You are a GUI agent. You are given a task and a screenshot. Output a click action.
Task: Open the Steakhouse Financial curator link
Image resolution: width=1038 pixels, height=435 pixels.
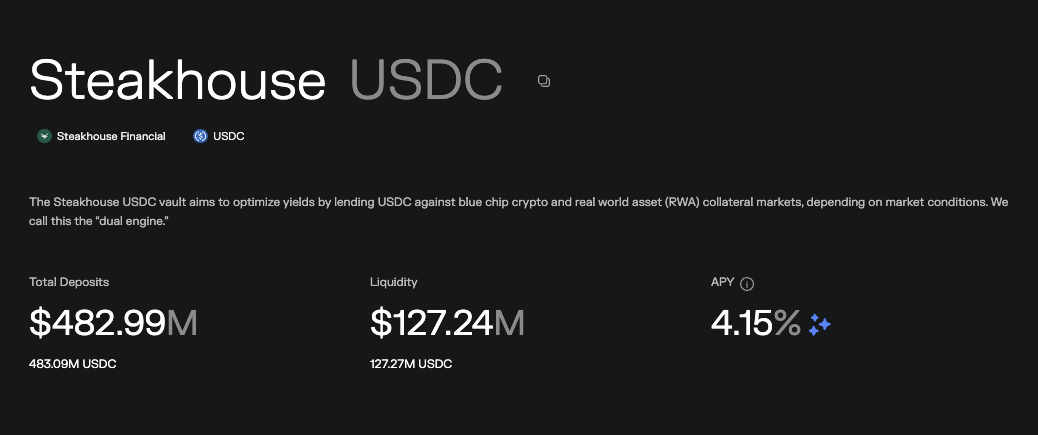click(x=111, y=136)
